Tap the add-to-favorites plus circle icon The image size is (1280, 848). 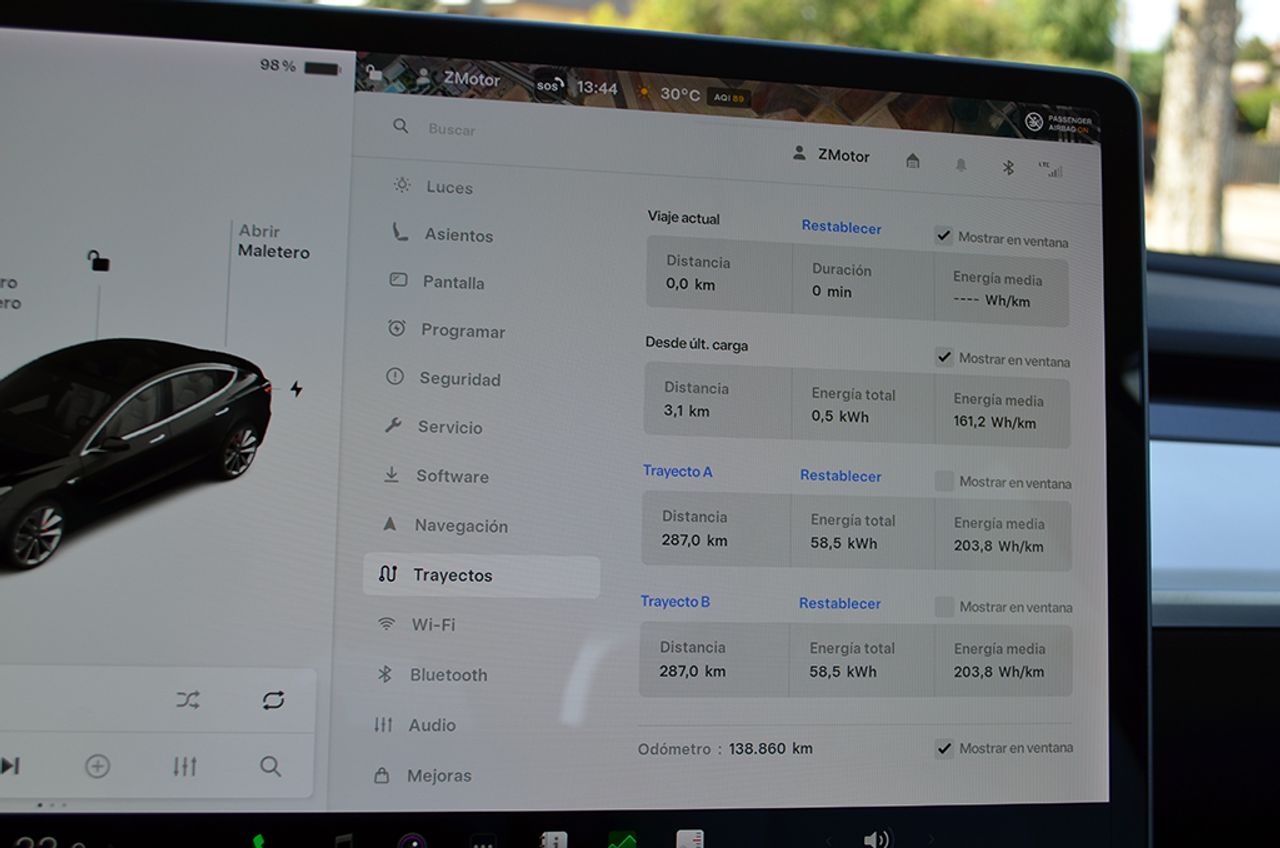tap(97, 766)
